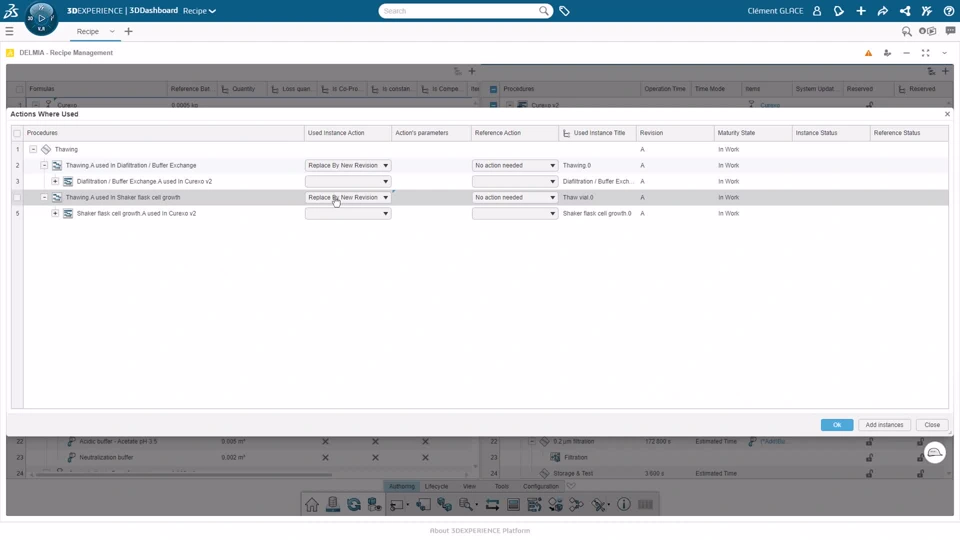Open empty Used Instance Action dropdown for Shaker flask cell growth.0
Screen dimensions: 960x540
pyautogui.click(x=348, y=213)
